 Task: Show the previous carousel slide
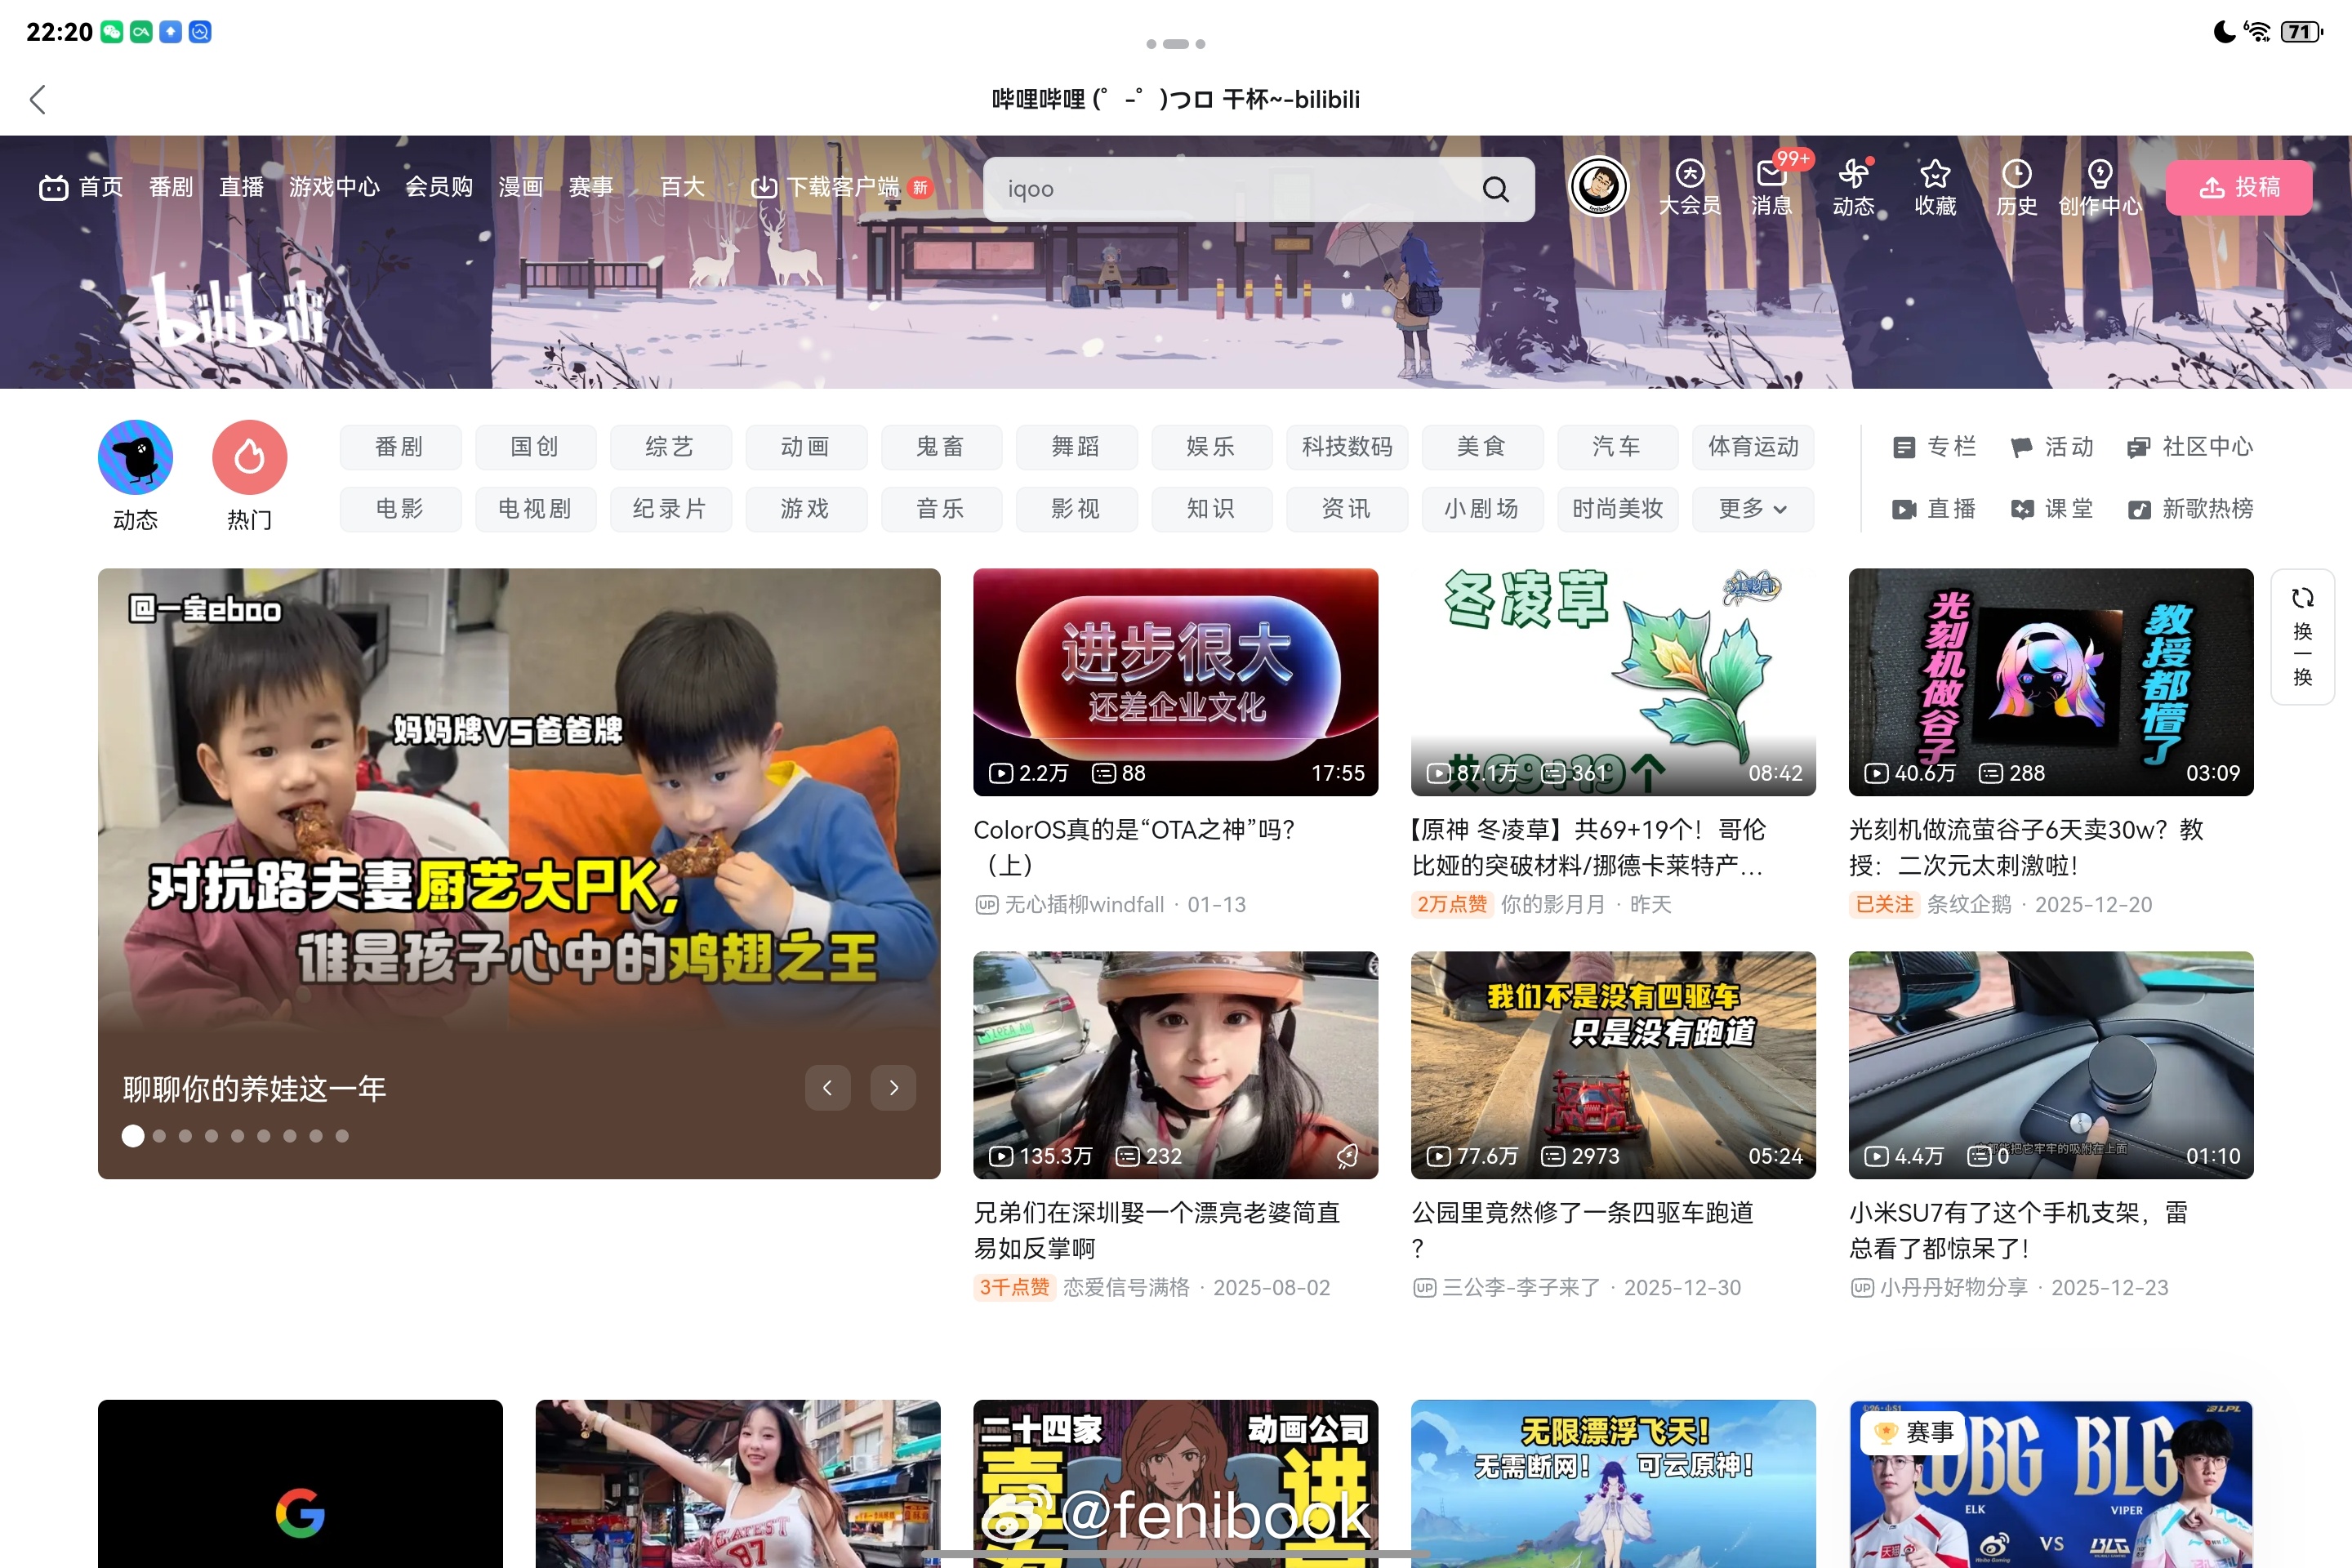point(827,1087)
